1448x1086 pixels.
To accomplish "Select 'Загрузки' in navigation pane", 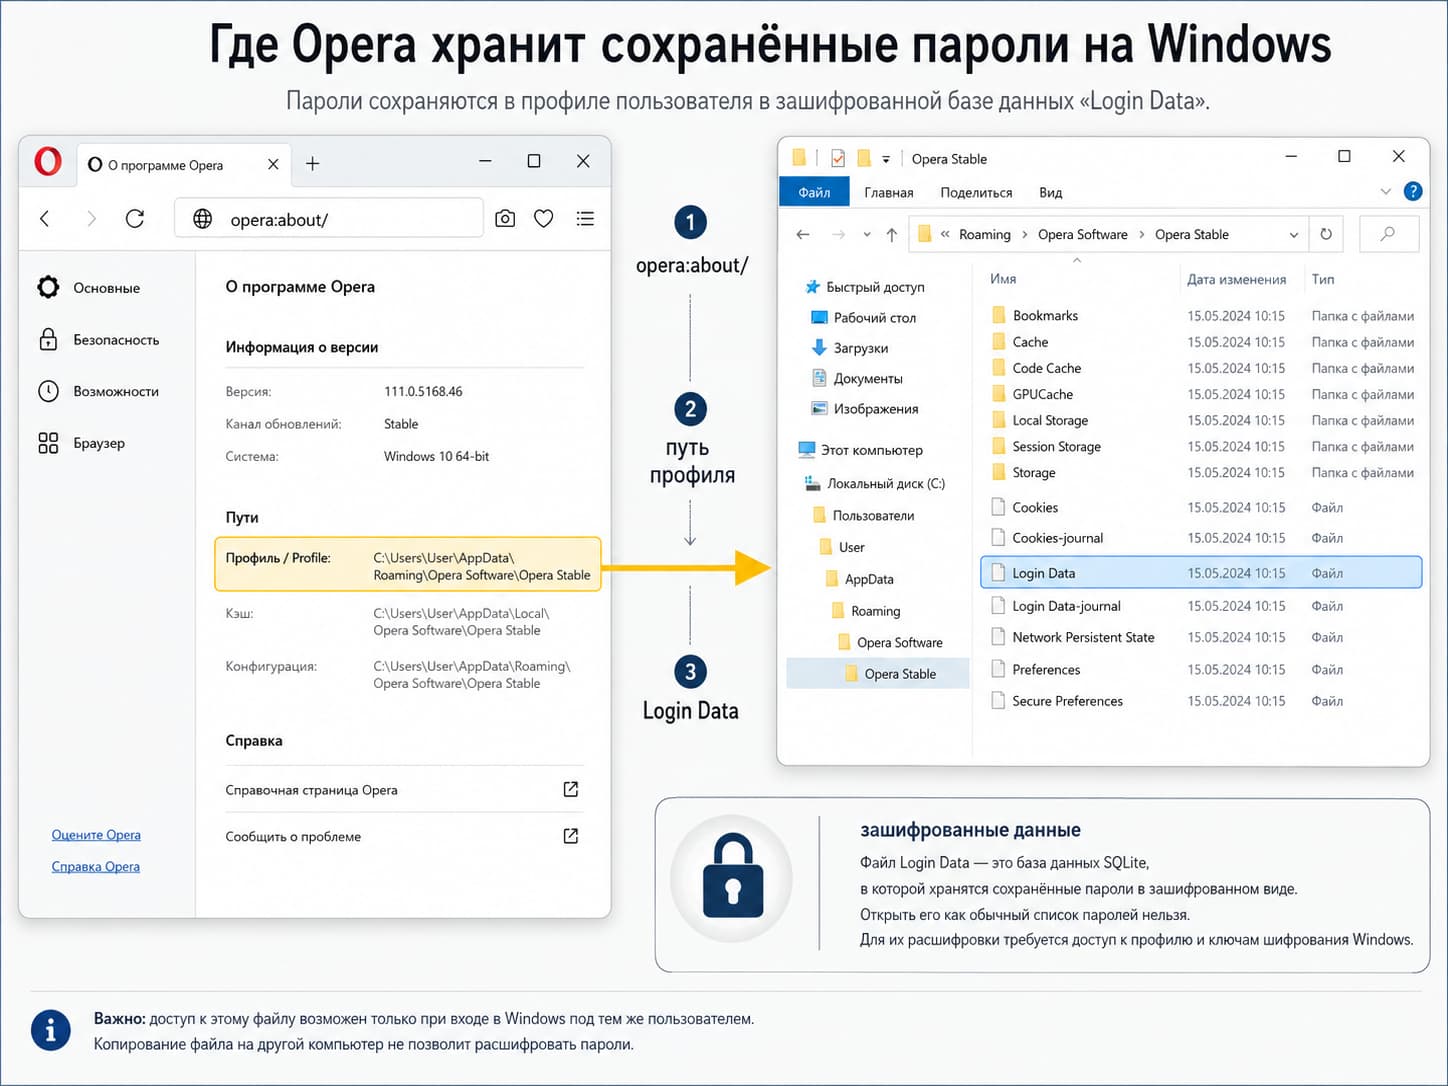I will coord(849,348).
